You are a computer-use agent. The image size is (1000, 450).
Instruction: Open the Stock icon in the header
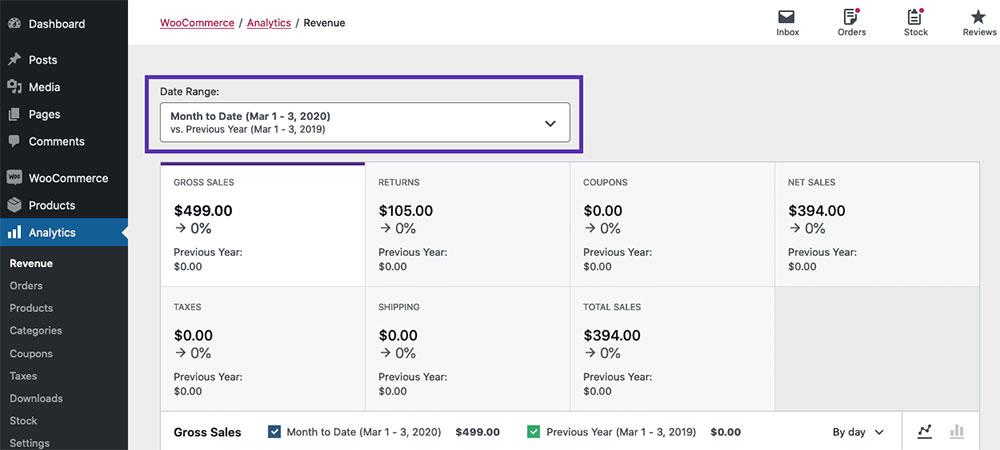pos(915,17)
